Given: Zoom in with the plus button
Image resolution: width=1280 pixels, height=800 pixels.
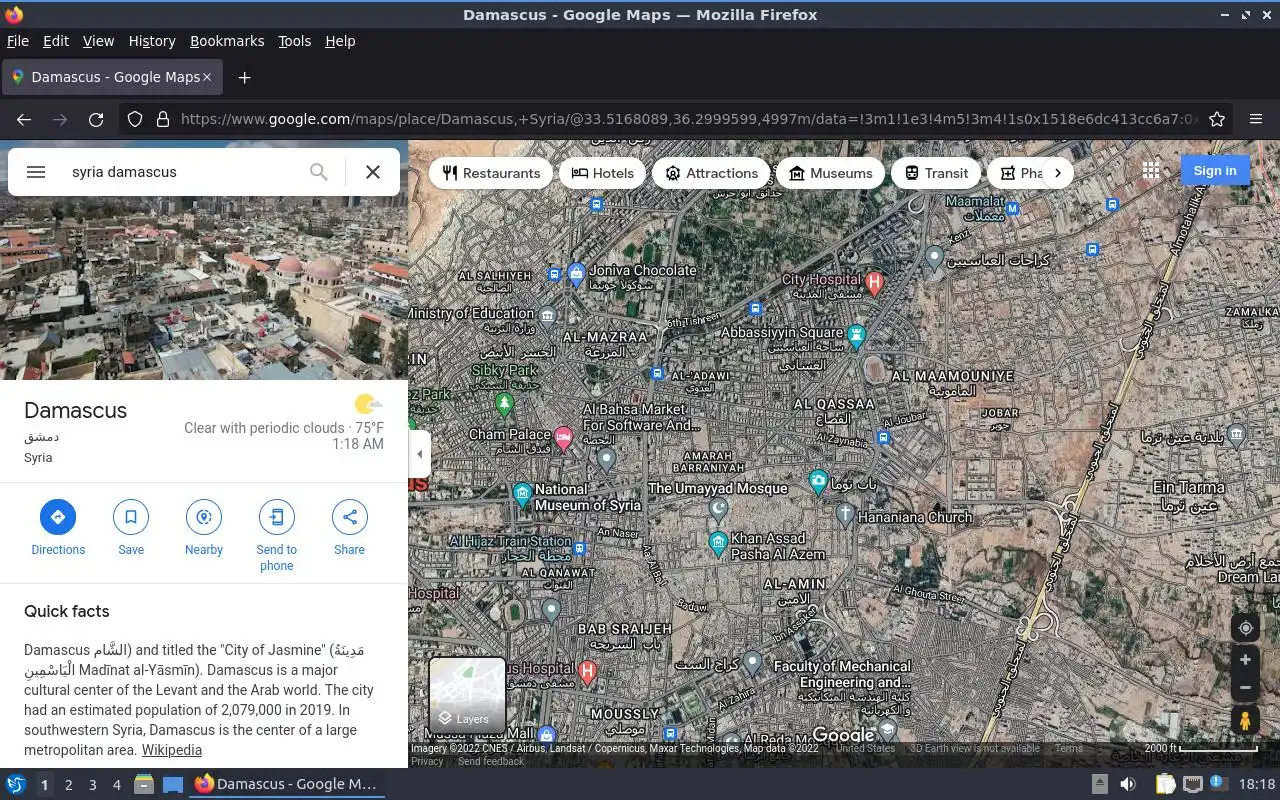Looking at the screenshot, I should [1245, 660].
